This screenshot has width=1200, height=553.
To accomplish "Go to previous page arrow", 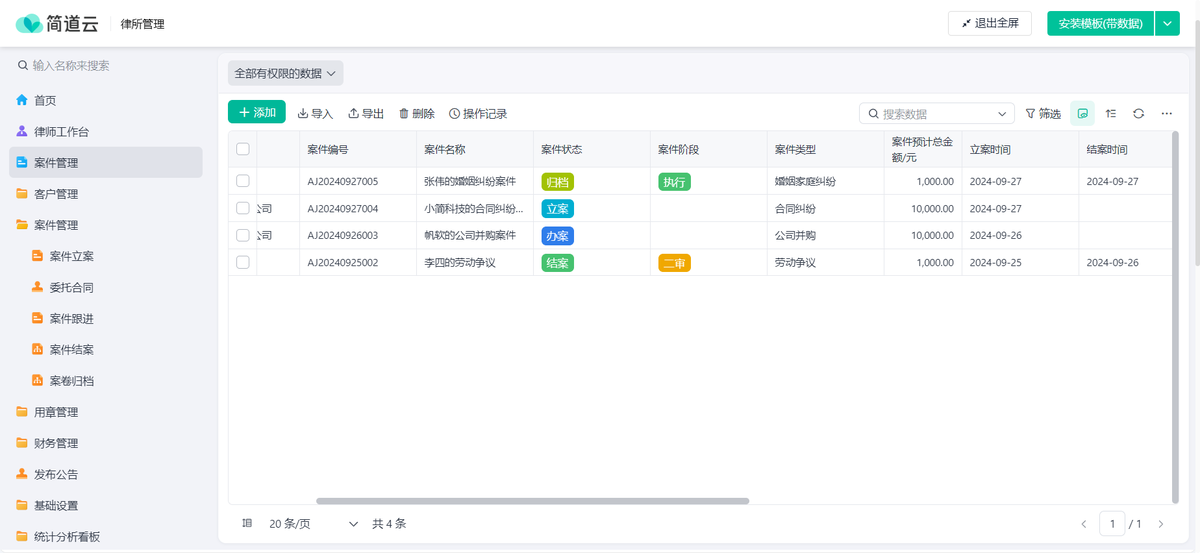I will point(1084,524).
